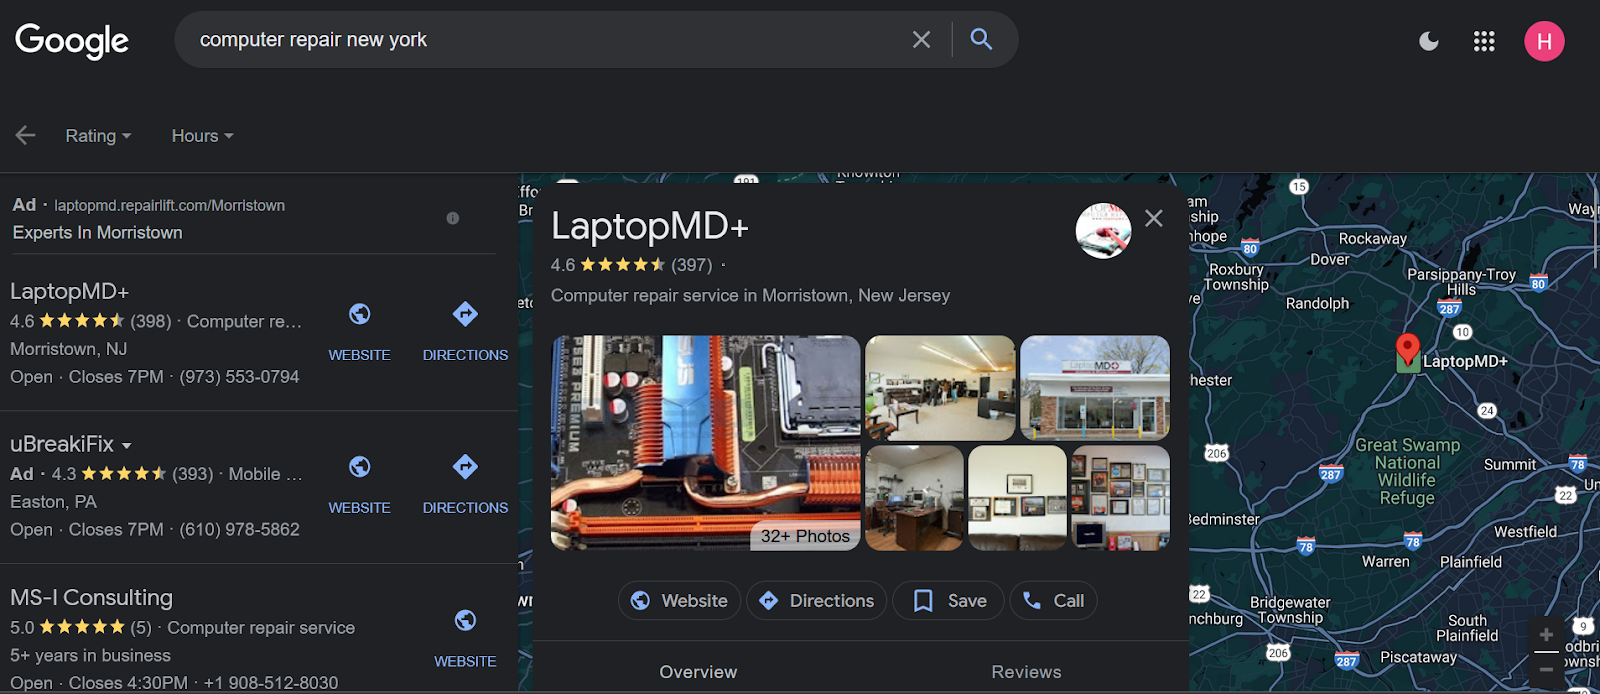This screenshot has height=694, width=1600.
Task: Toggle dark mode moon icon
Action: (1429, 41)
